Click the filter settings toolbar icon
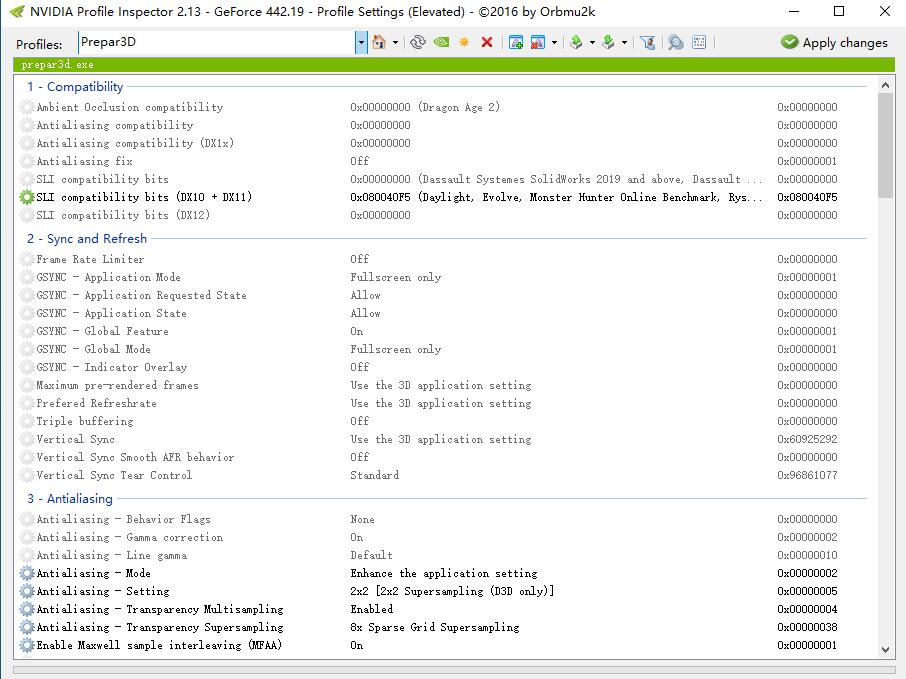 pyautogui.click(x=647, y=42)
